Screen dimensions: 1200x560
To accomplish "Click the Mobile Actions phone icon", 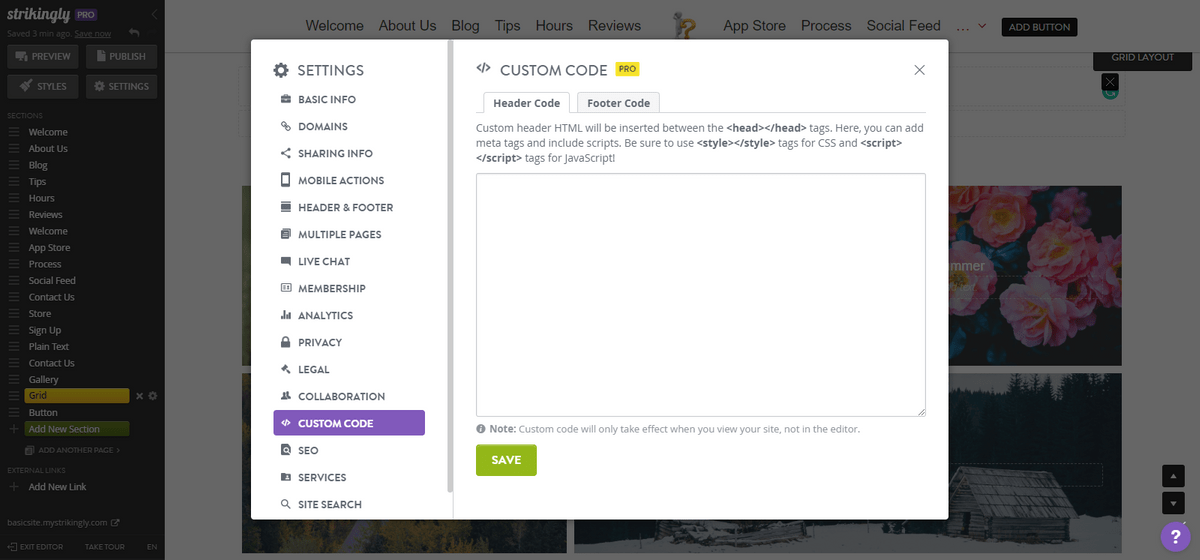I will pos(286,181).
